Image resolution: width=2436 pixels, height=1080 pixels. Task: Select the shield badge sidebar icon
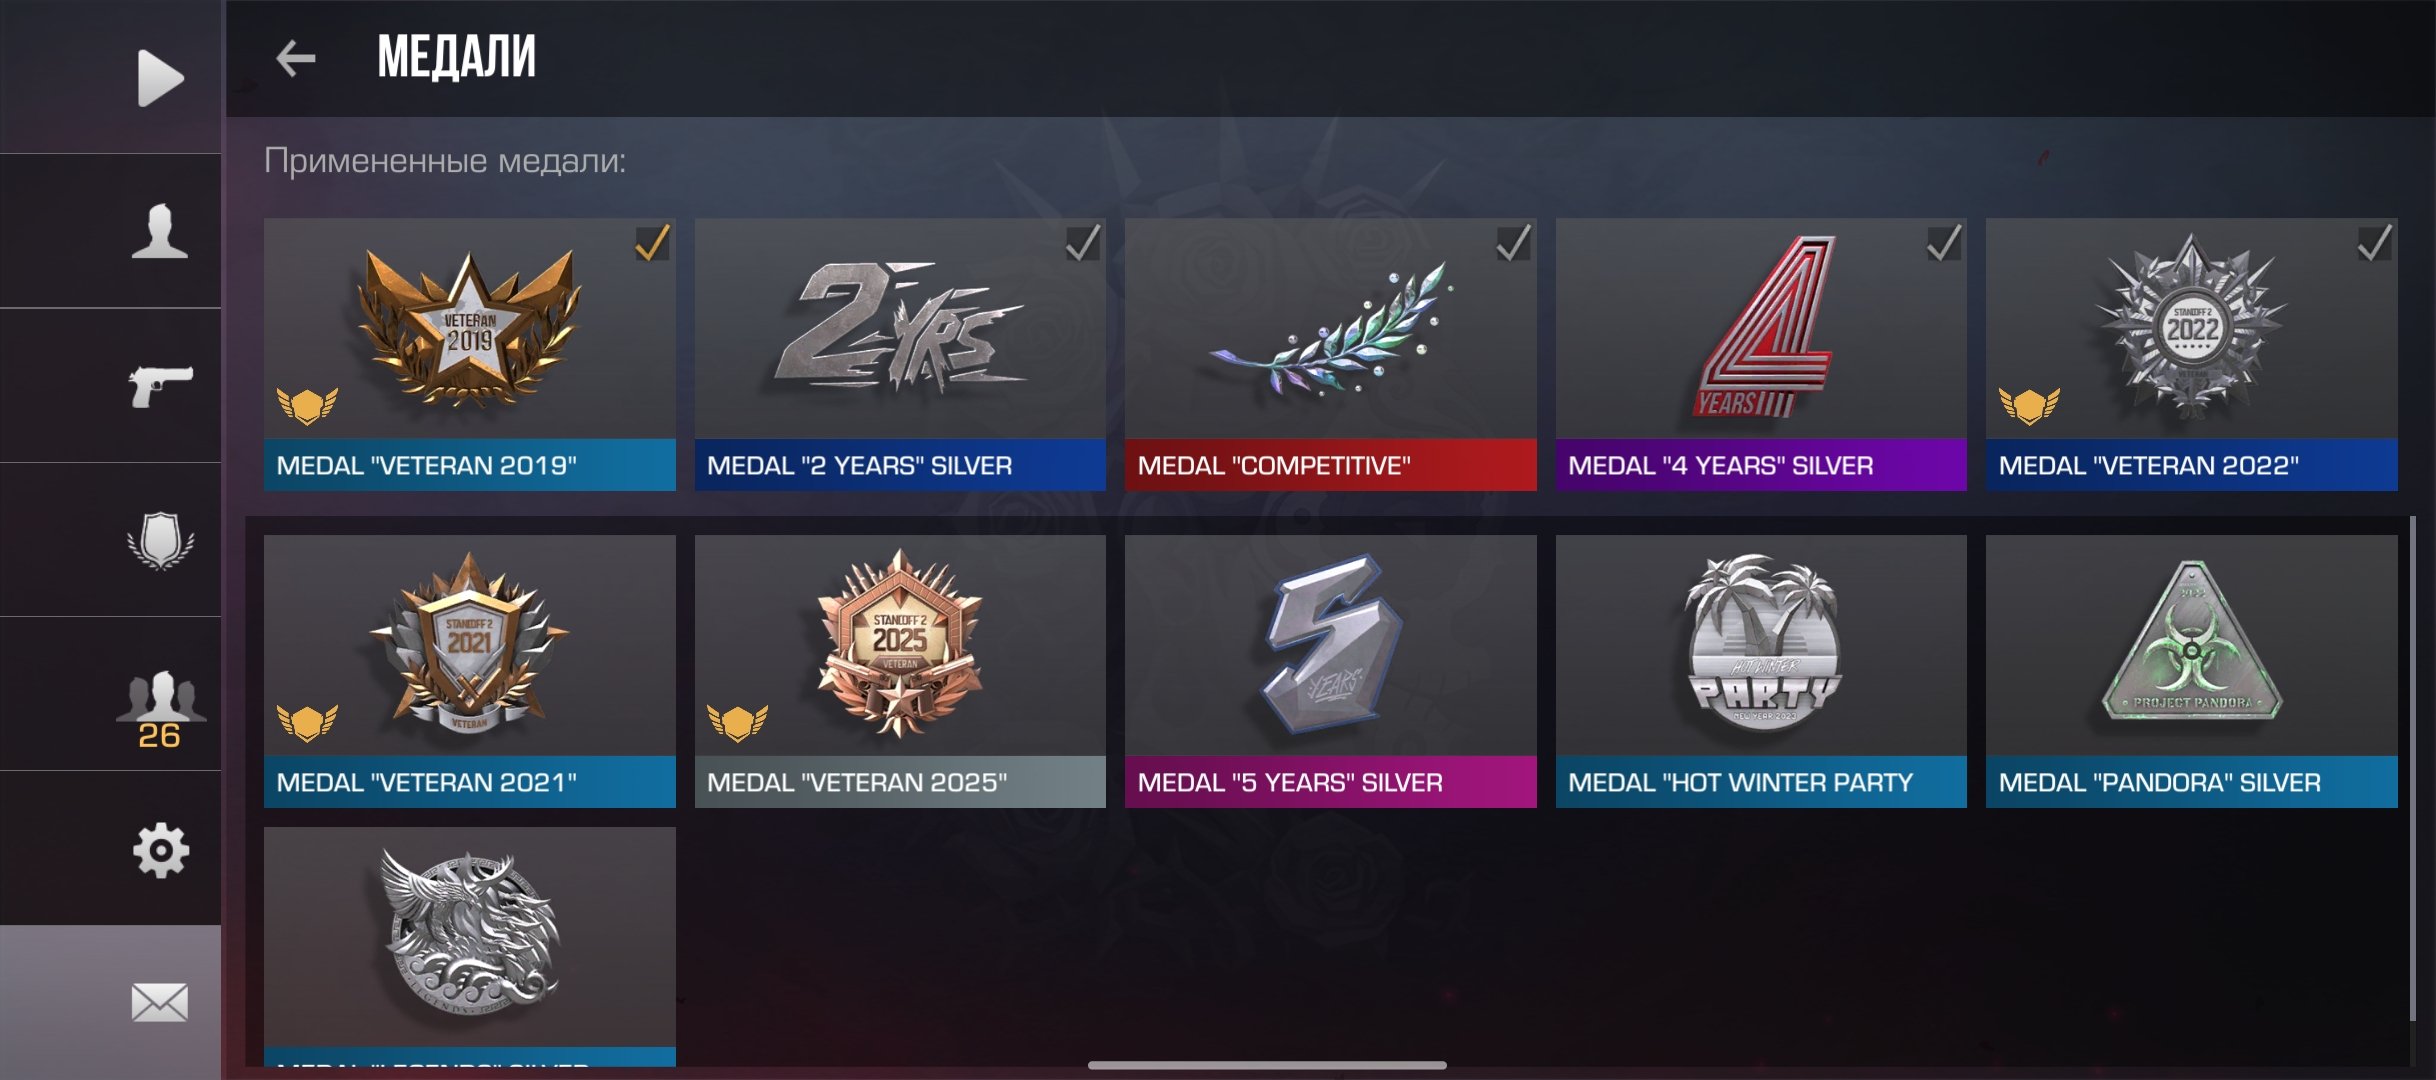[x=160, y=541]
